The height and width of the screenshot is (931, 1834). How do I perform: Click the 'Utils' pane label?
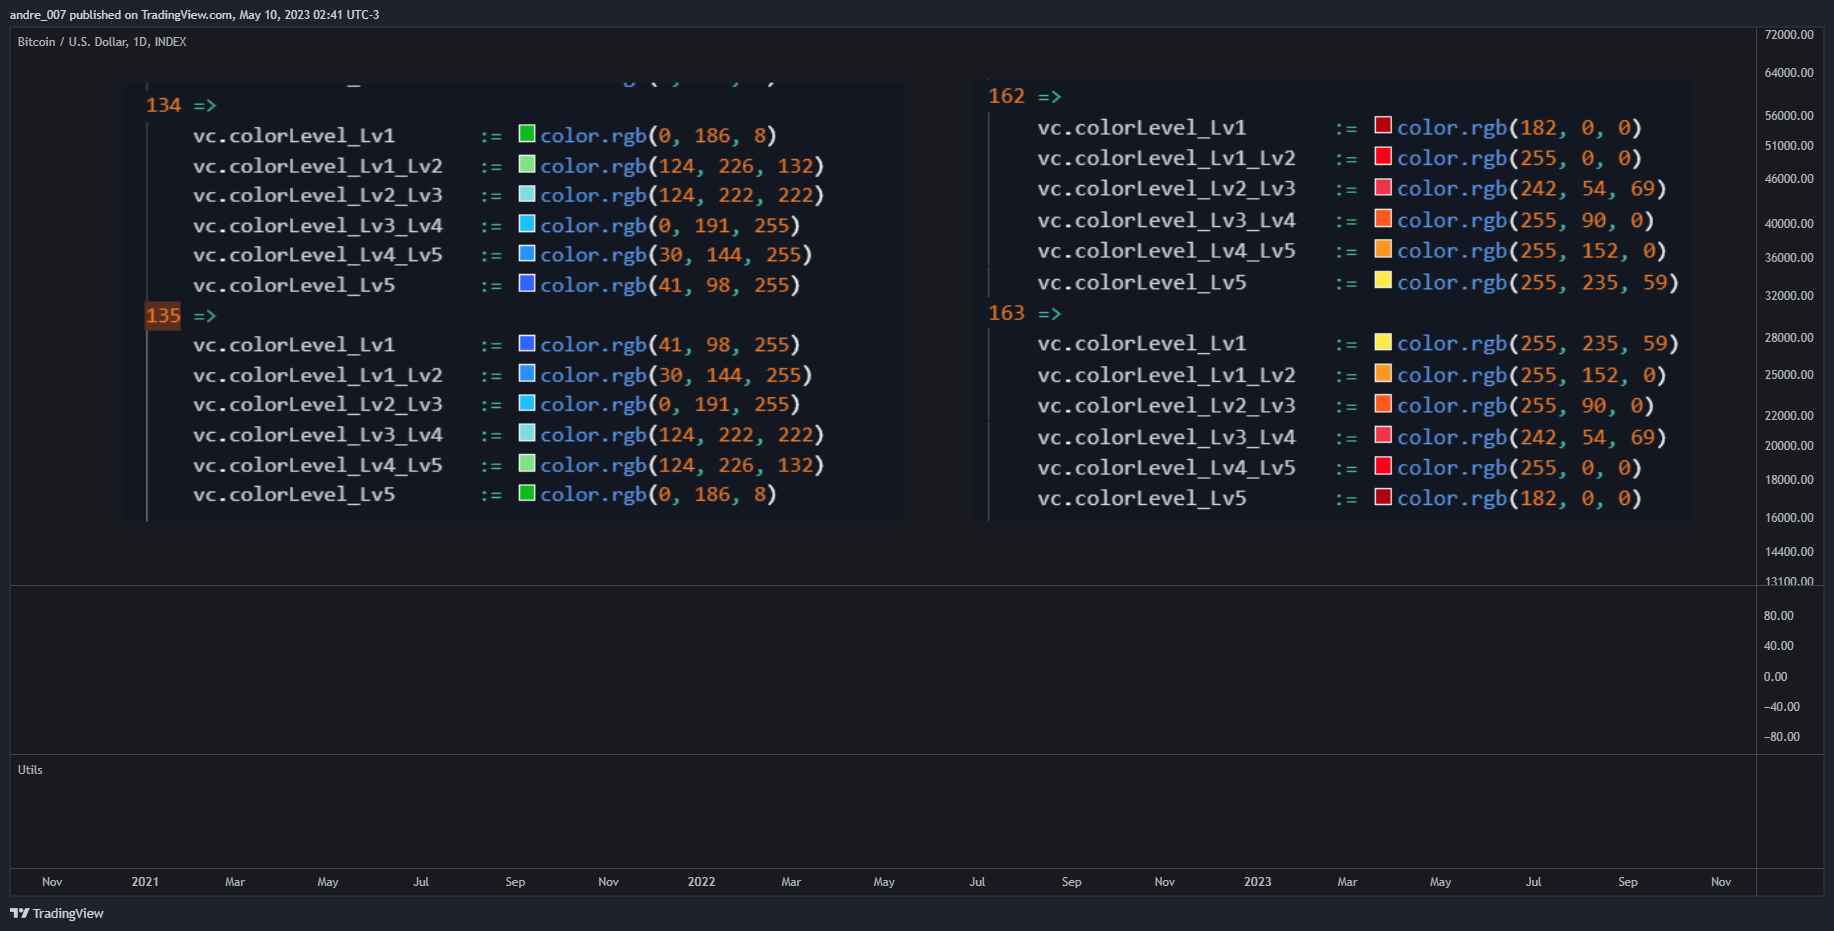click(30, 770)
